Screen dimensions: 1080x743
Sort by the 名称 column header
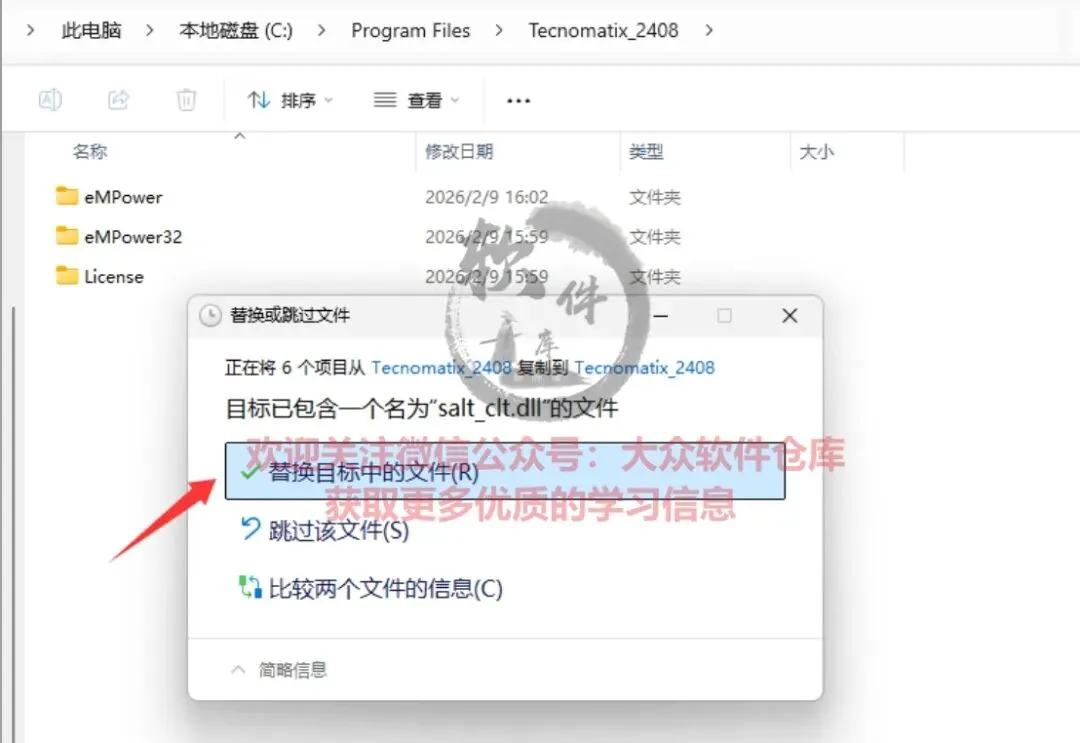click(90, 151)
